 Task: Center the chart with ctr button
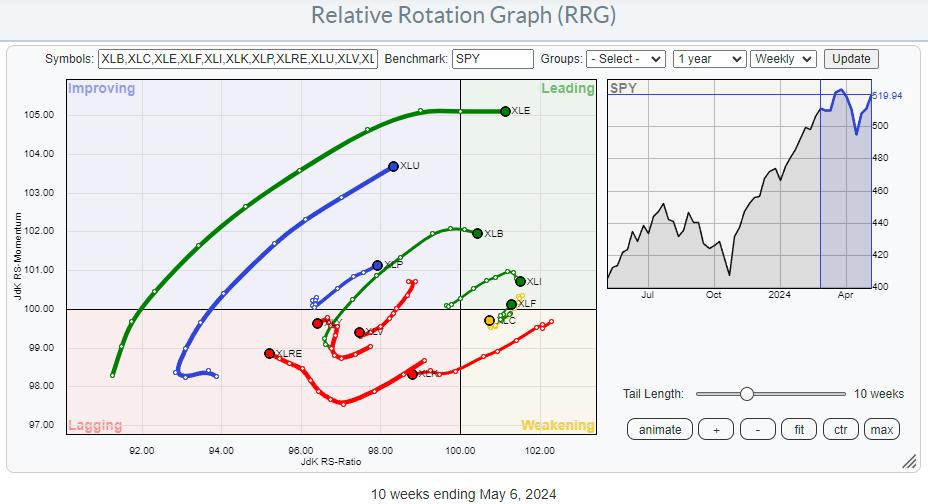pos(841,429)
